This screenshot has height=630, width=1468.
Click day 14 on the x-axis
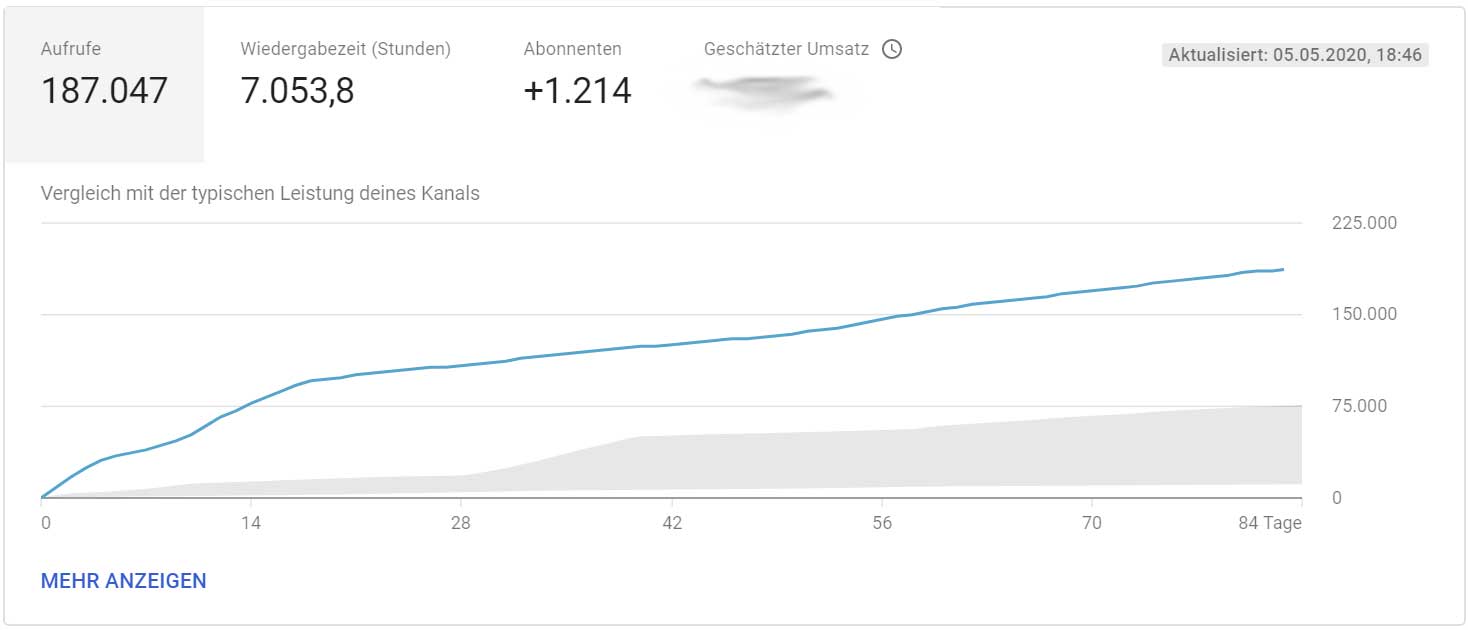coord(251,523)
